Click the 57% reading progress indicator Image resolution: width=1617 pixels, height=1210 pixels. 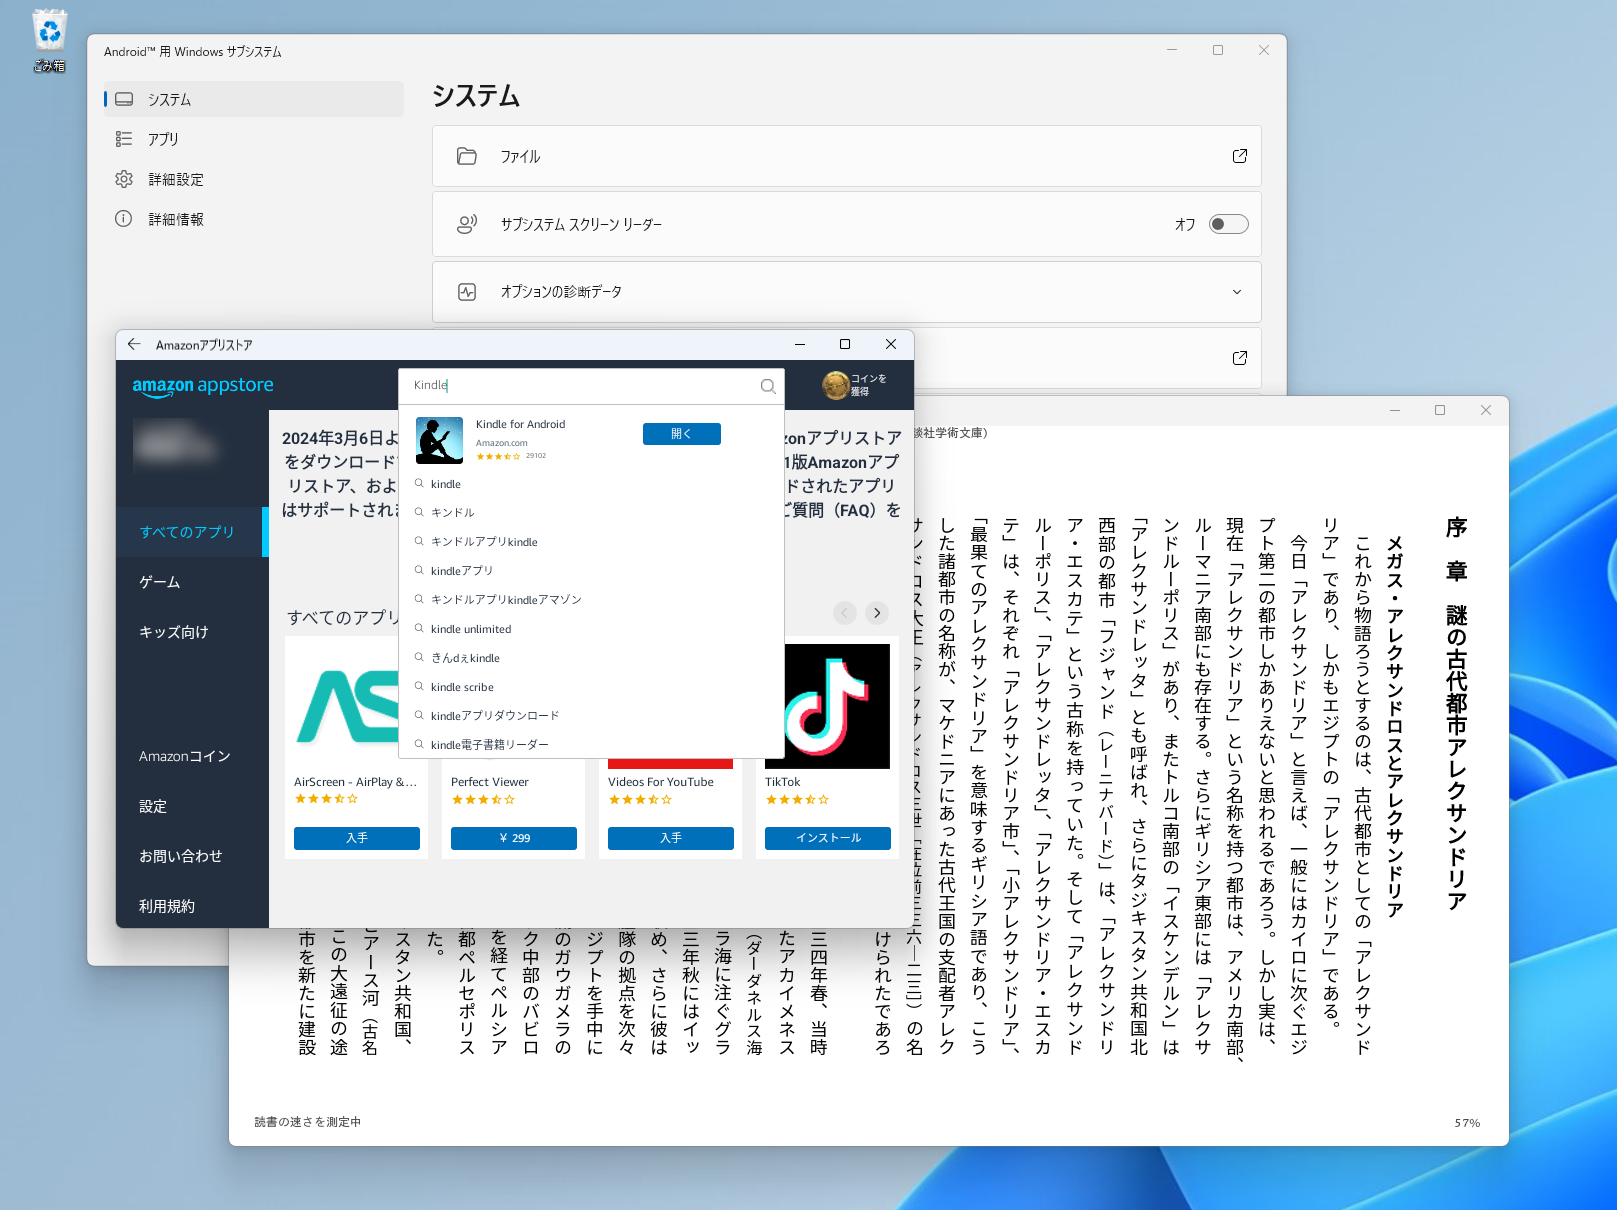(1467, 1122)
